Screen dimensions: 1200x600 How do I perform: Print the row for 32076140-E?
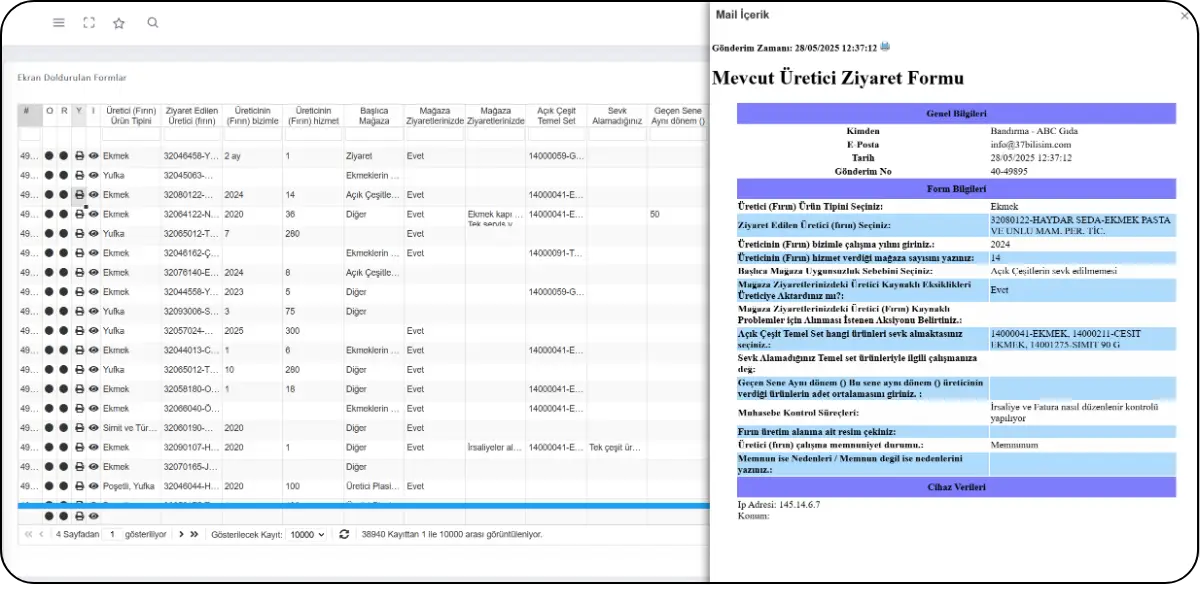(x=79, y=272)
